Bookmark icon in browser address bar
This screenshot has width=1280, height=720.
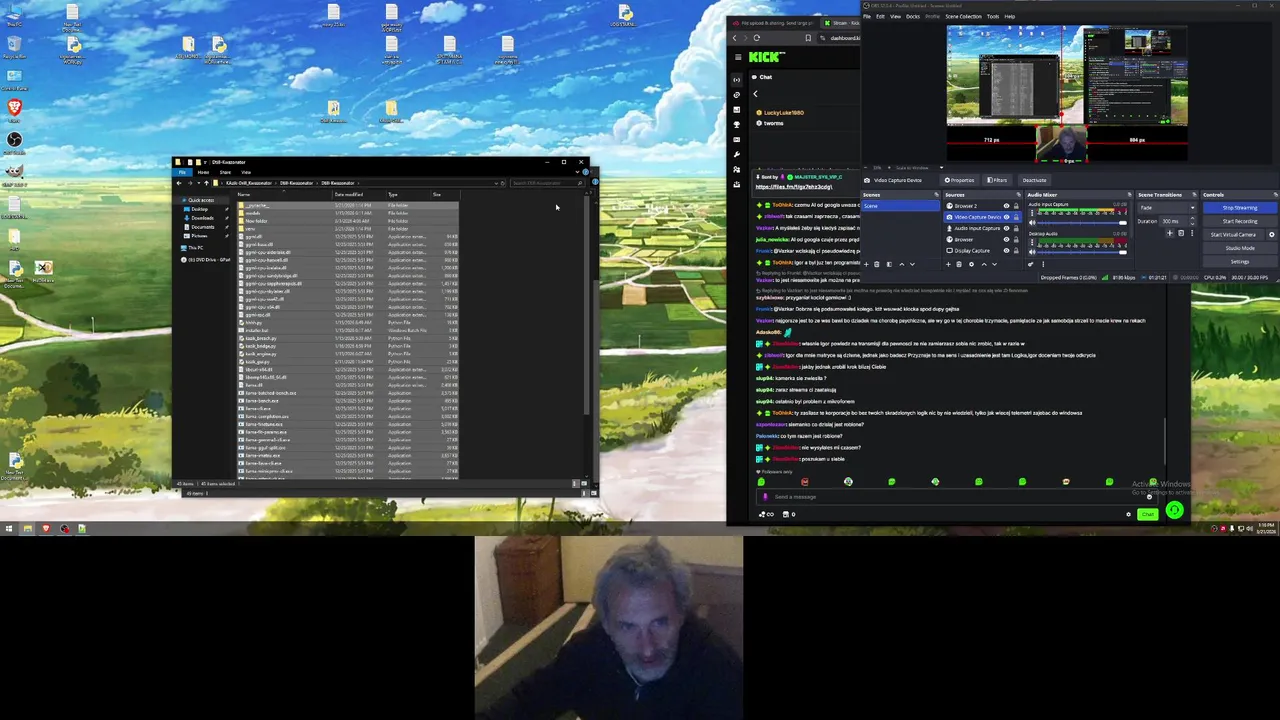[x=808, y=38]
